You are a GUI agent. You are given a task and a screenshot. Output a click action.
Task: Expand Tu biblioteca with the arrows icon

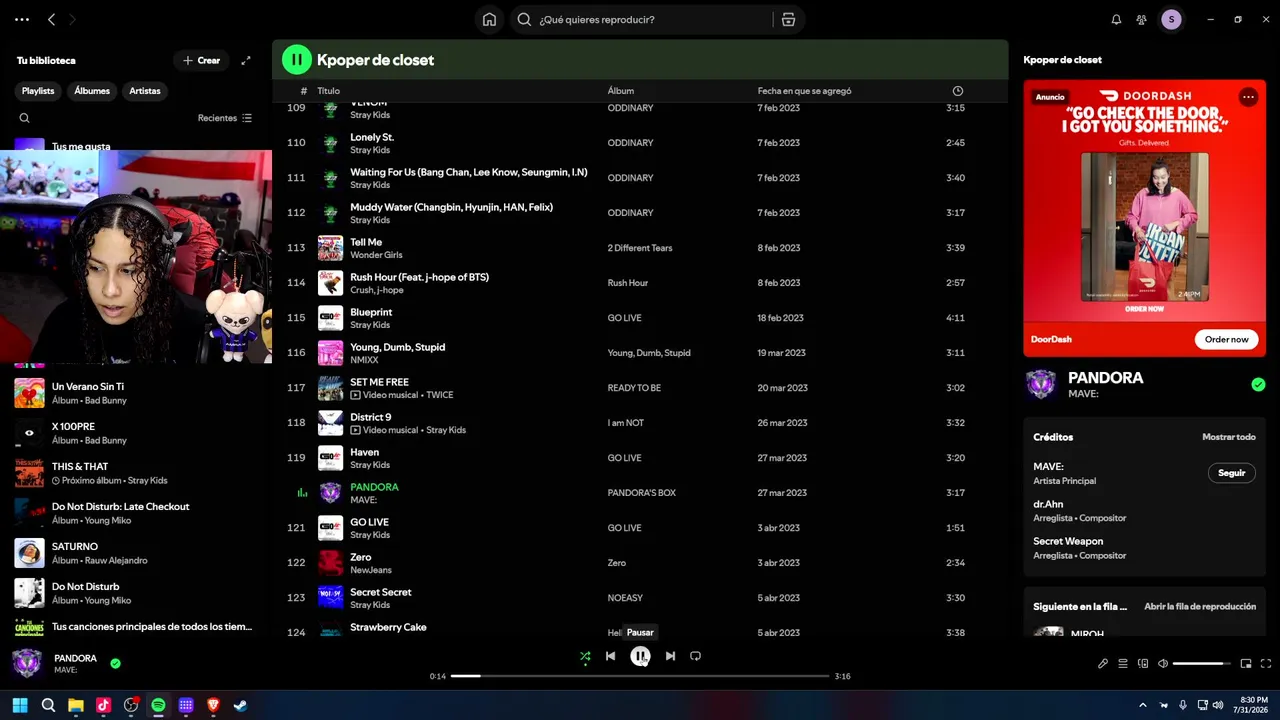pos(246,60)
